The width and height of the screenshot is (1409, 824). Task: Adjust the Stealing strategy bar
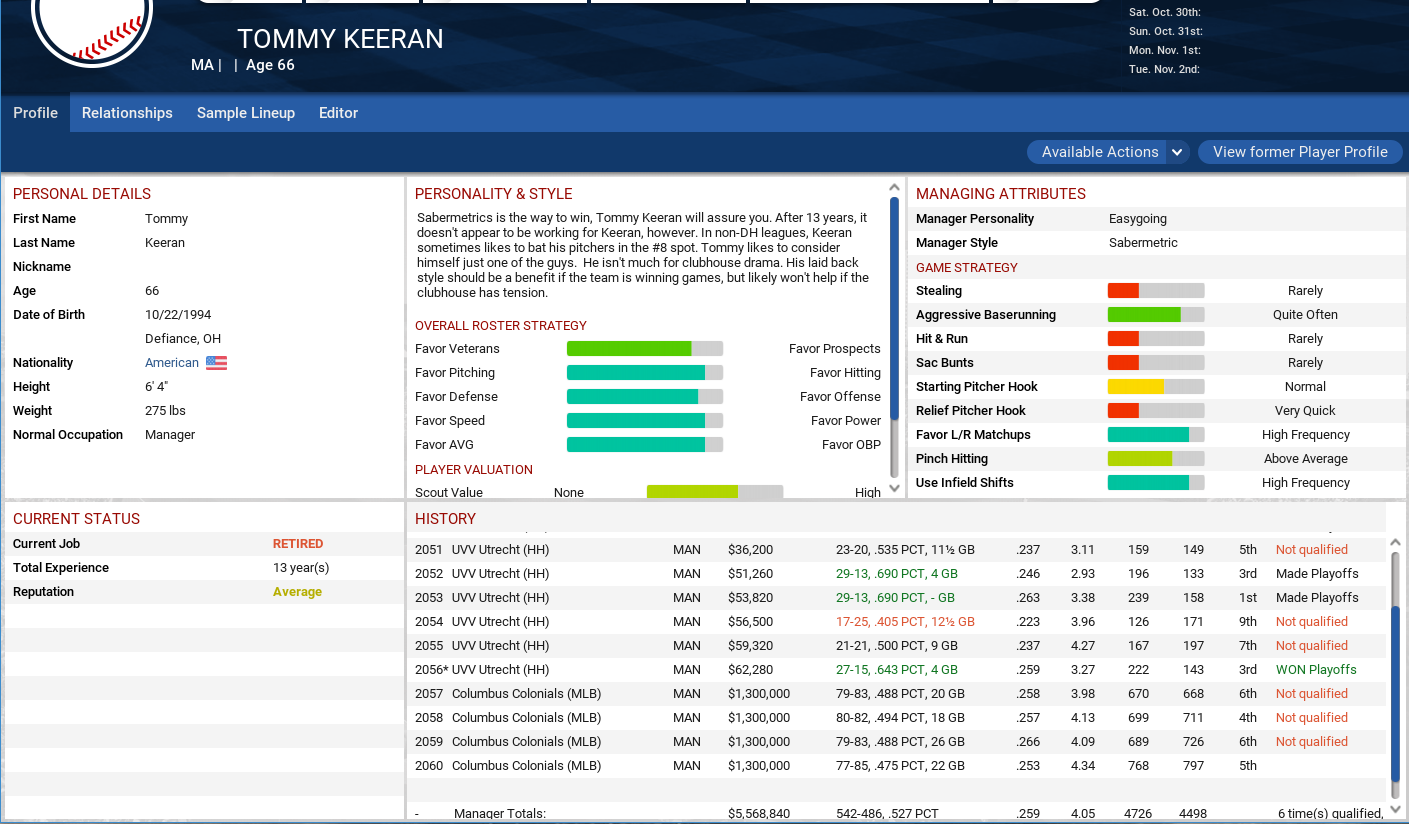pyautogui.click(x=1155, y=291)
